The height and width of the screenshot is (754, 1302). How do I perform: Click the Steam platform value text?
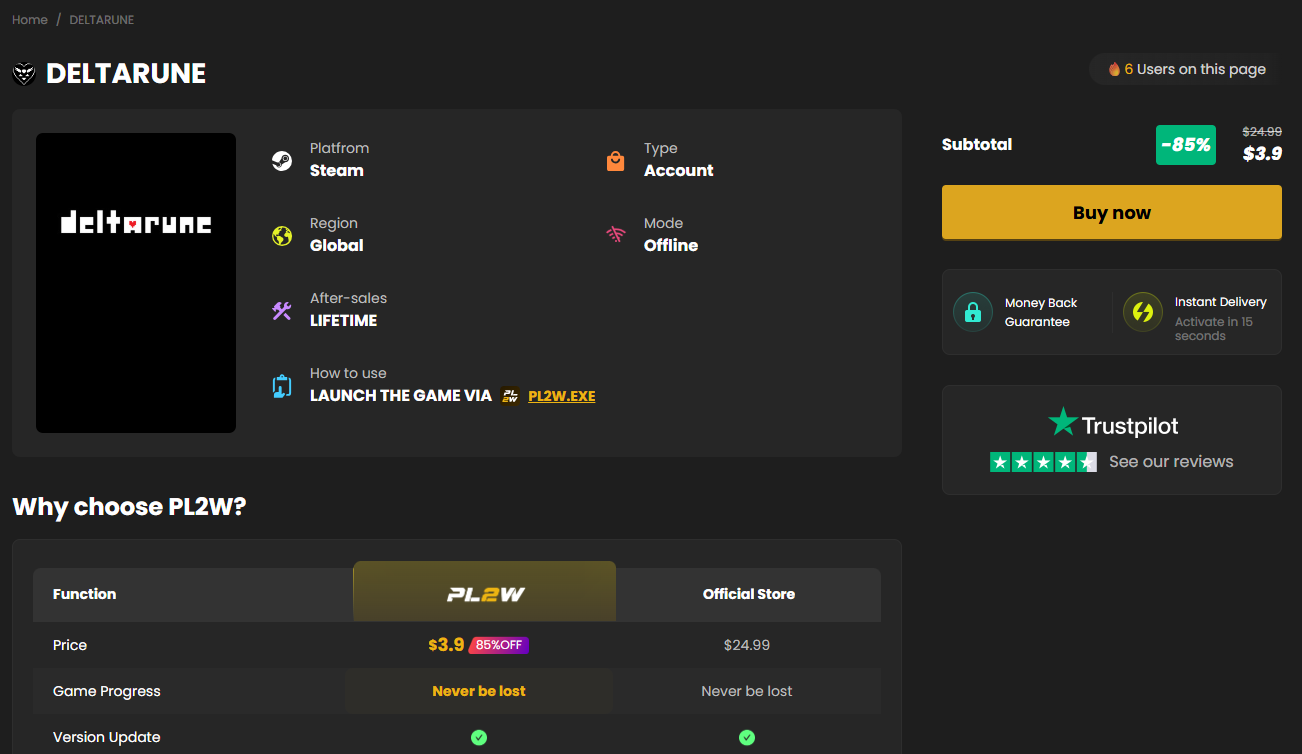[337, 171]
